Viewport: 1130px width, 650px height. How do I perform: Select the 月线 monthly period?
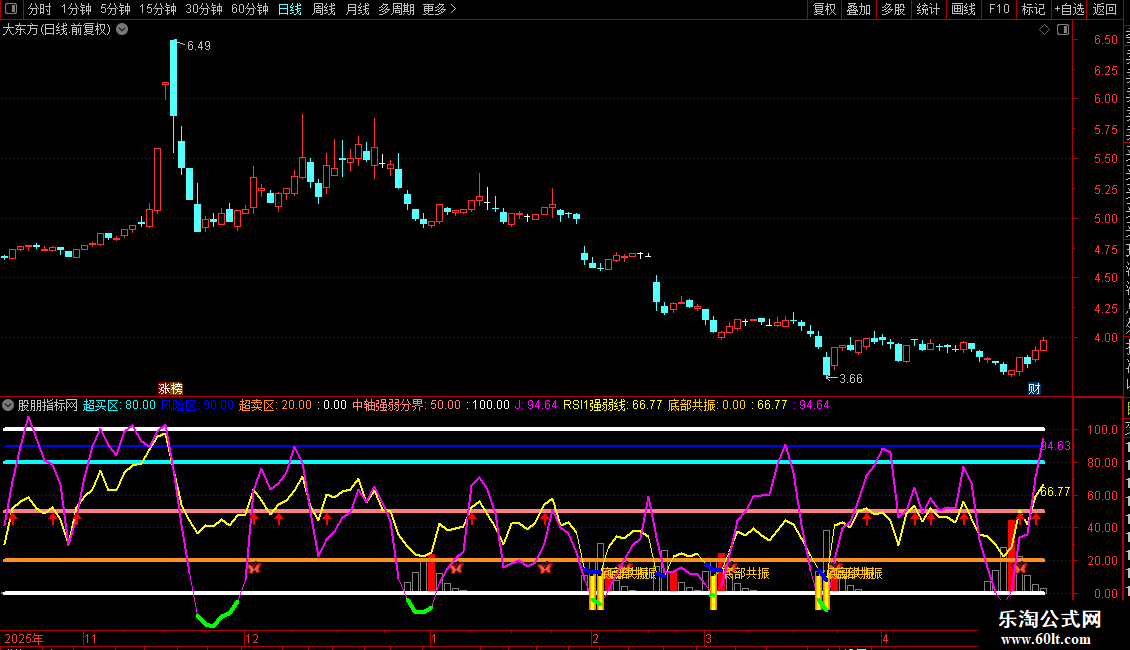coord(357,9)
